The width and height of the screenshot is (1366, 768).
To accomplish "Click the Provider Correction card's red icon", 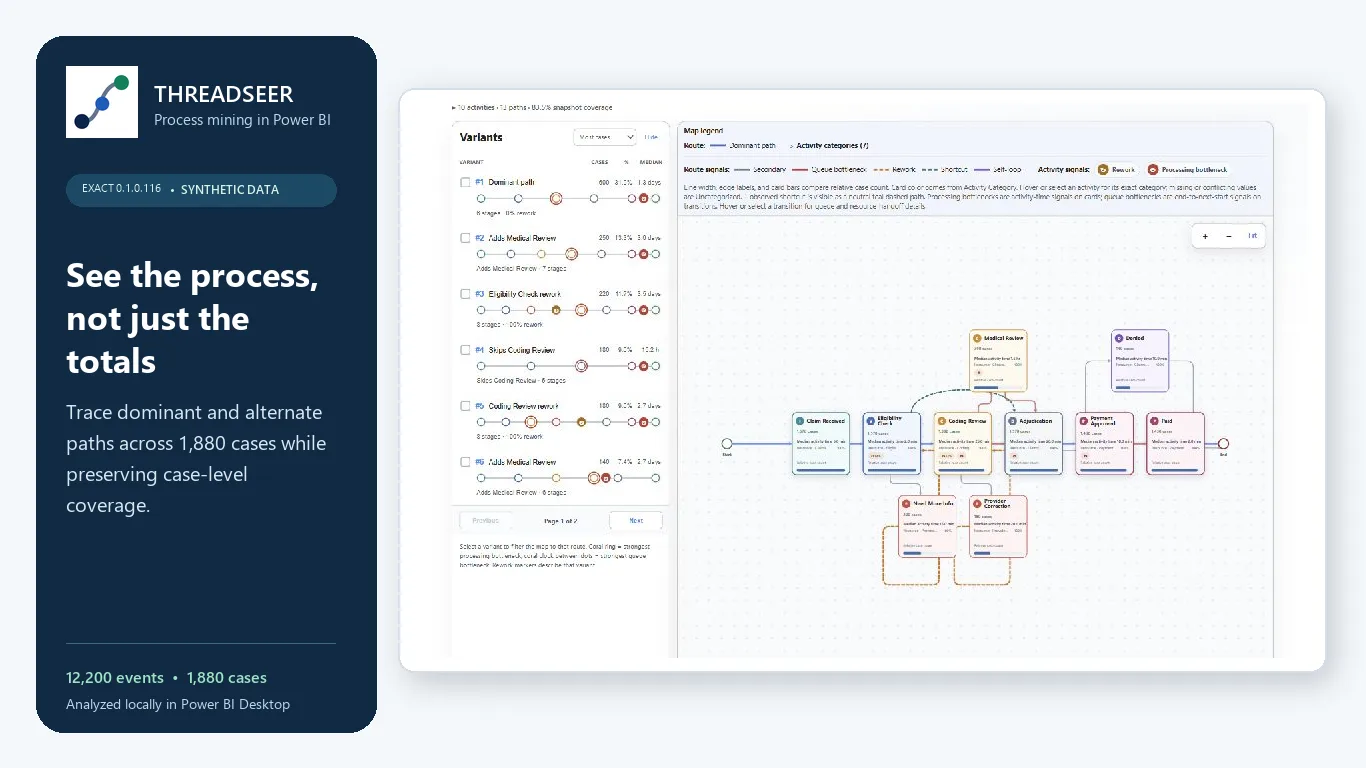I will tap(978, 503).
